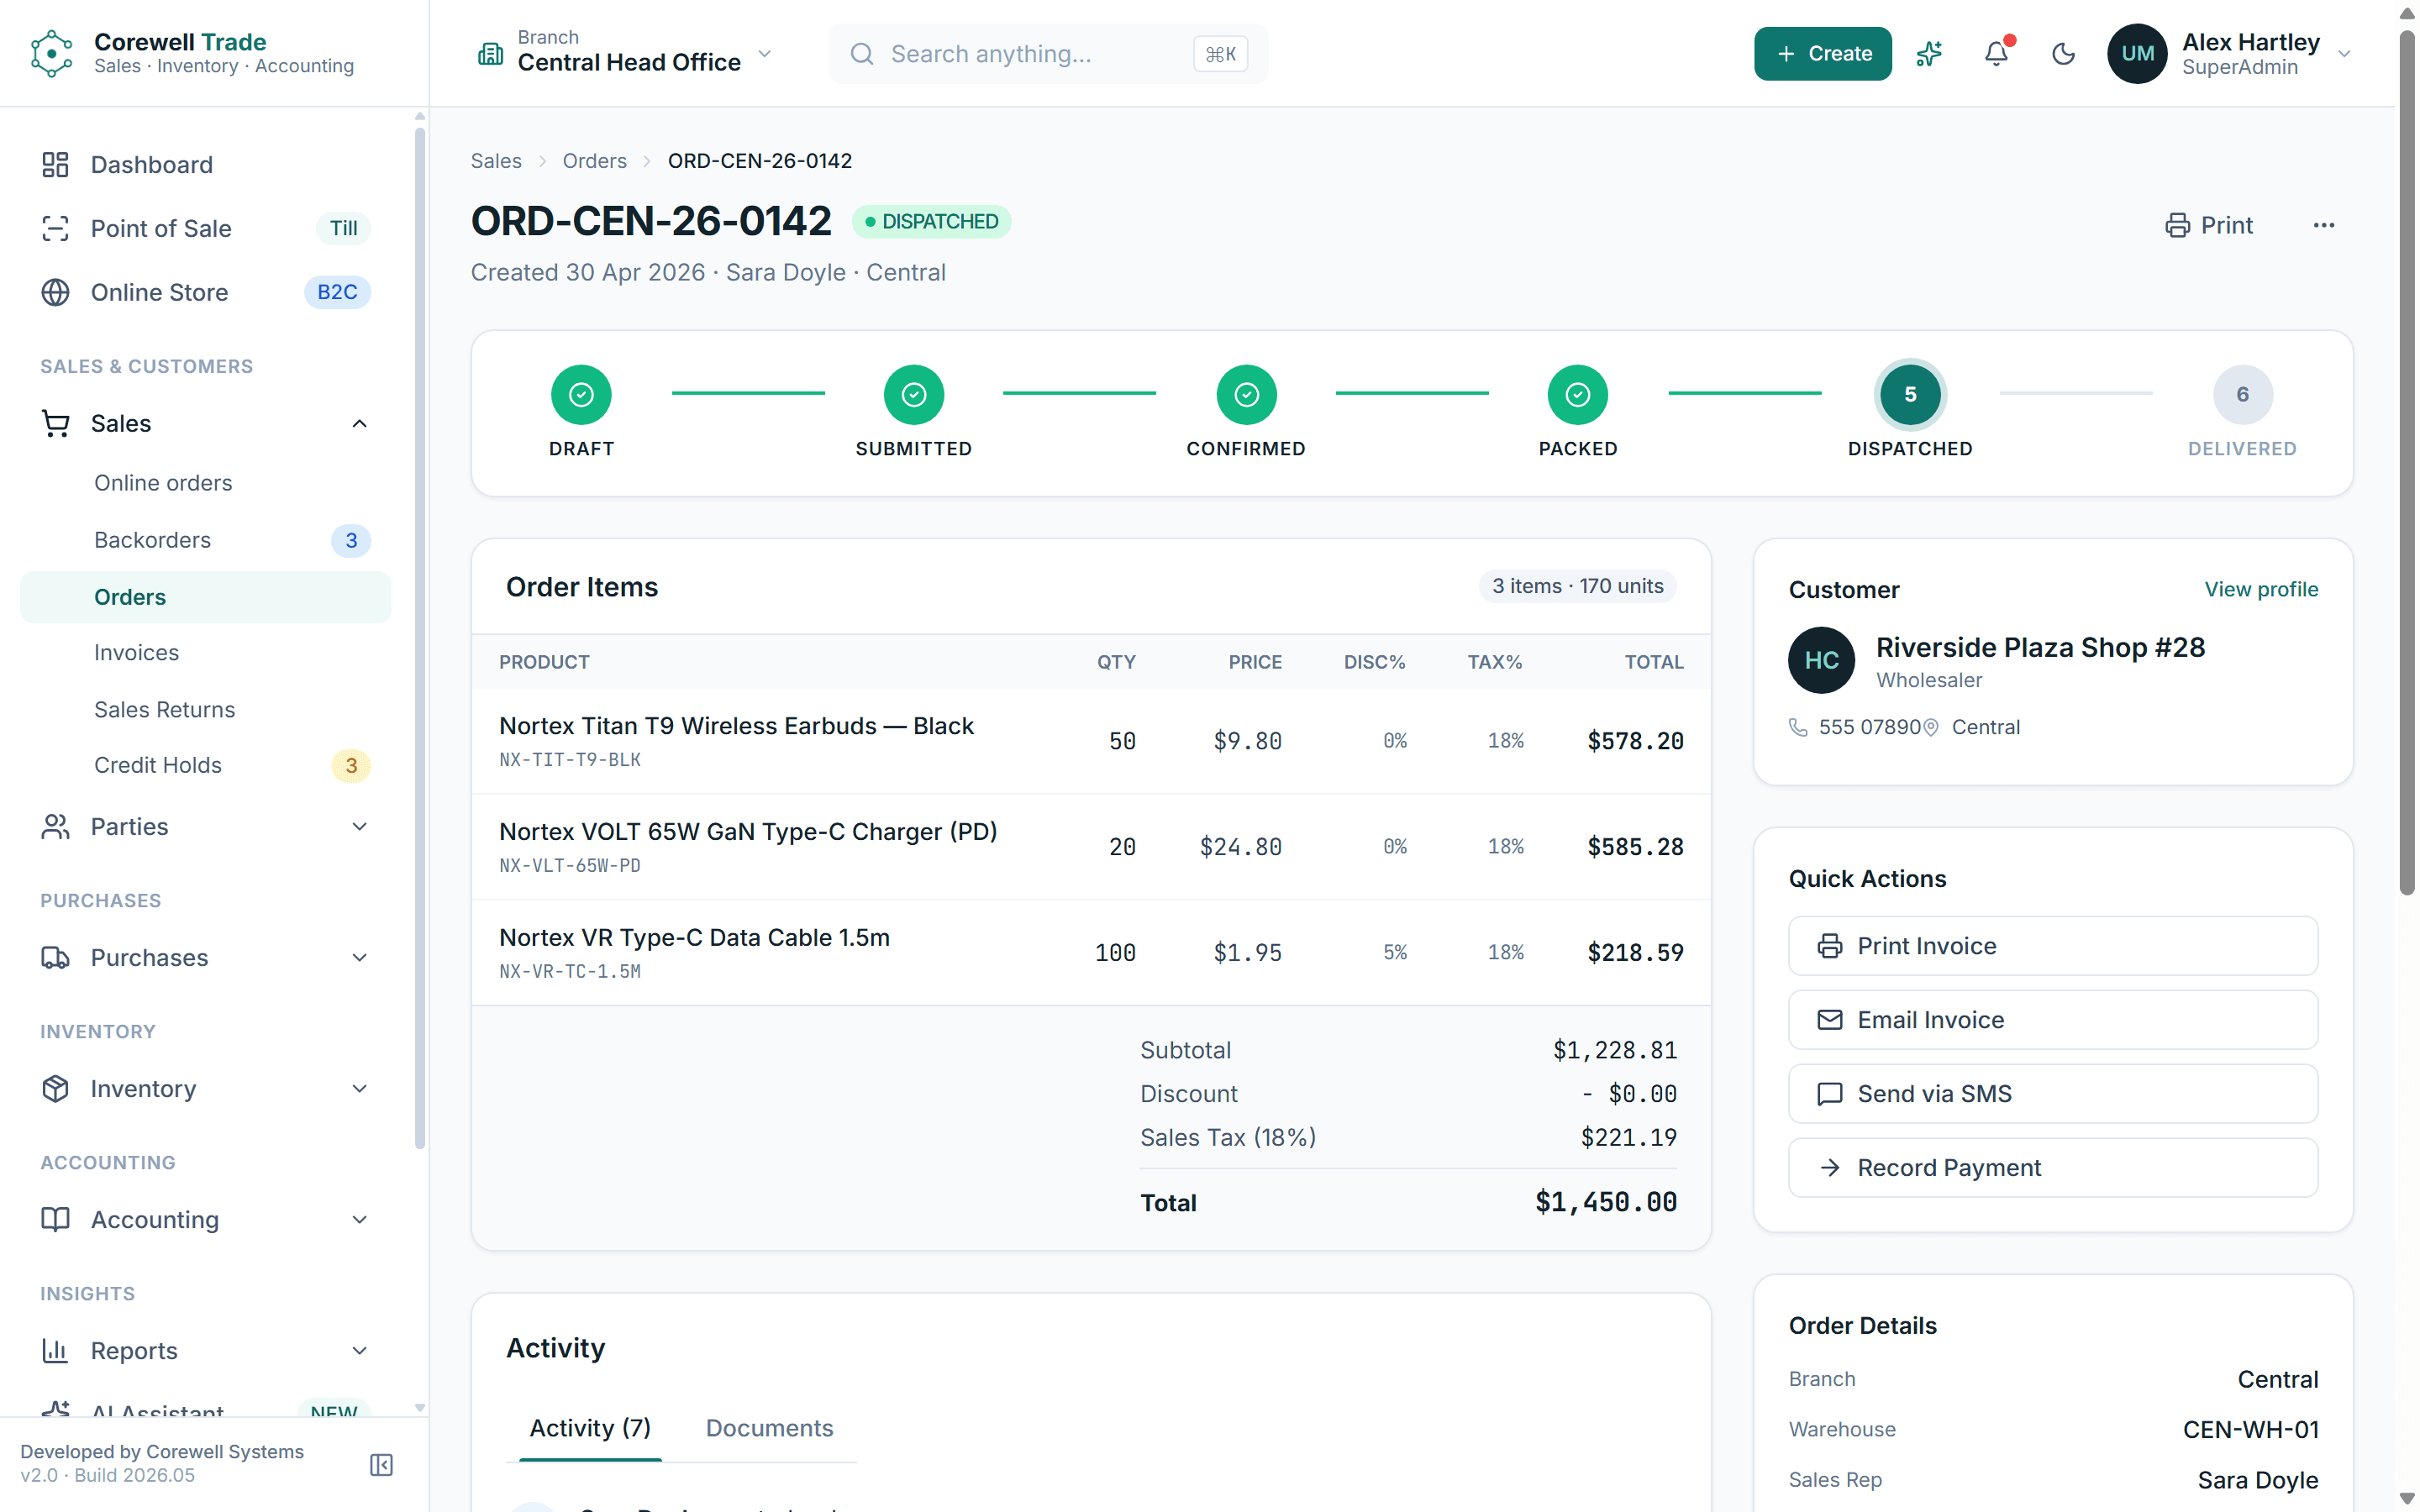Click the Accounting book icon
2420x1512 pixels.
pos(56,1220)
